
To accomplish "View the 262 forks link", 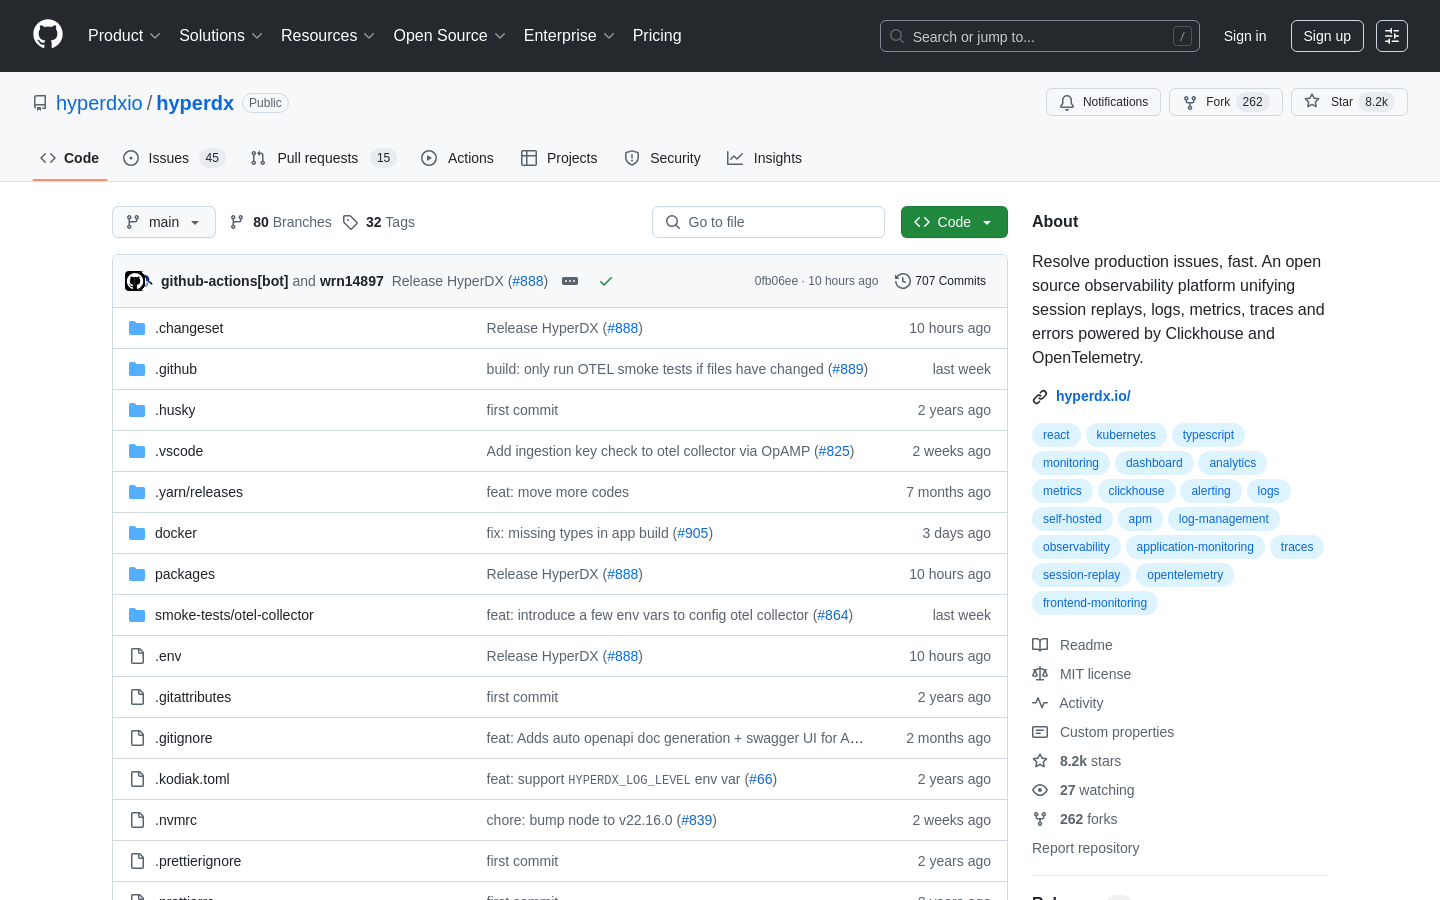I will tap(1075, 819).
